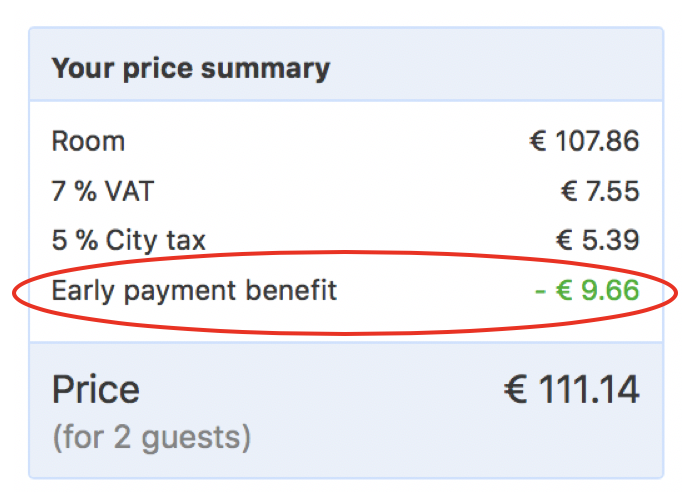
Task: Select the "7 % VAT" label
Action: point(103,191)
